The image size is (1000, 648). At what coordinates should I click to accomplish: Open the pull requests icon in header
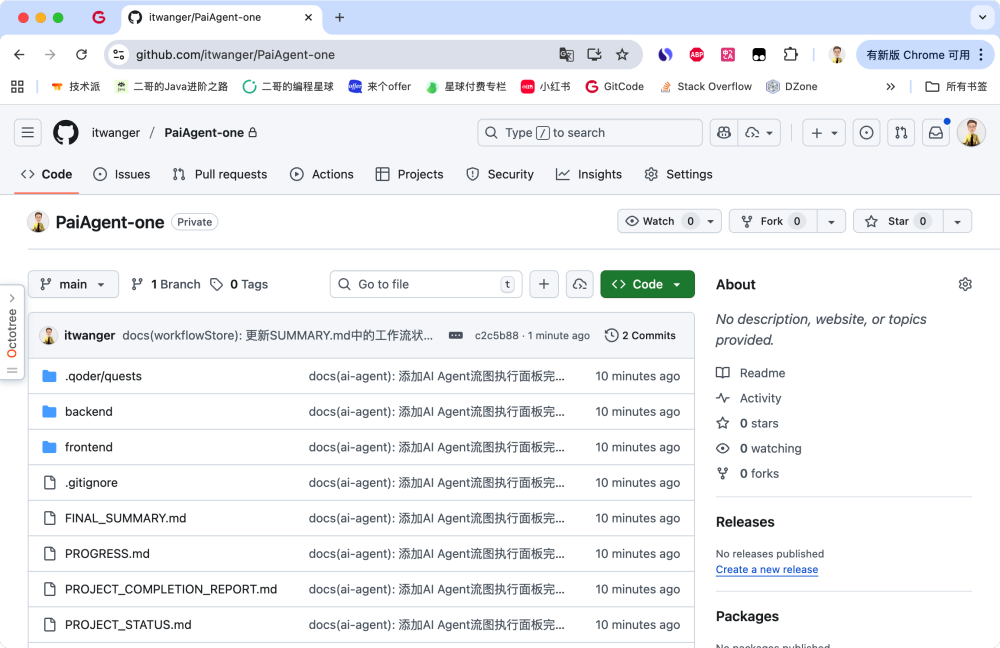[x=901, y=133]
